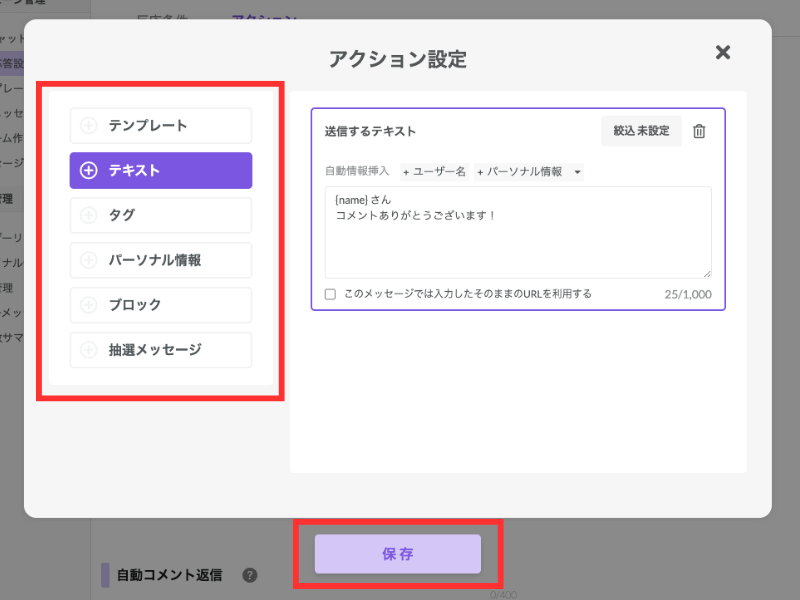800x600 pixels.
Task: Choose the 抽選メッセージ action type
Action: 161,350
